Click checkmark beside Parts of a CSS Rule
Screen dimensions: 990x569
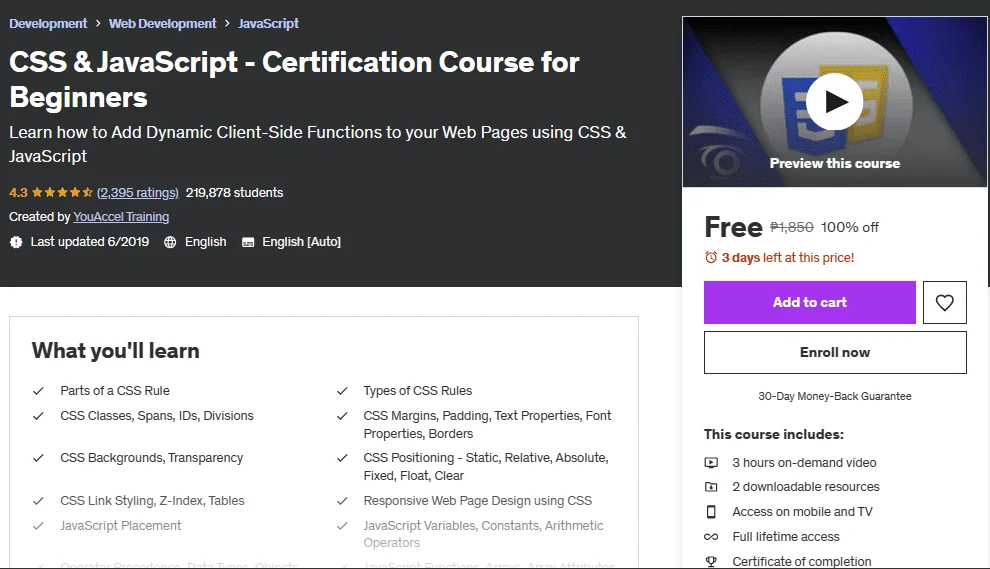click(39, 391)
